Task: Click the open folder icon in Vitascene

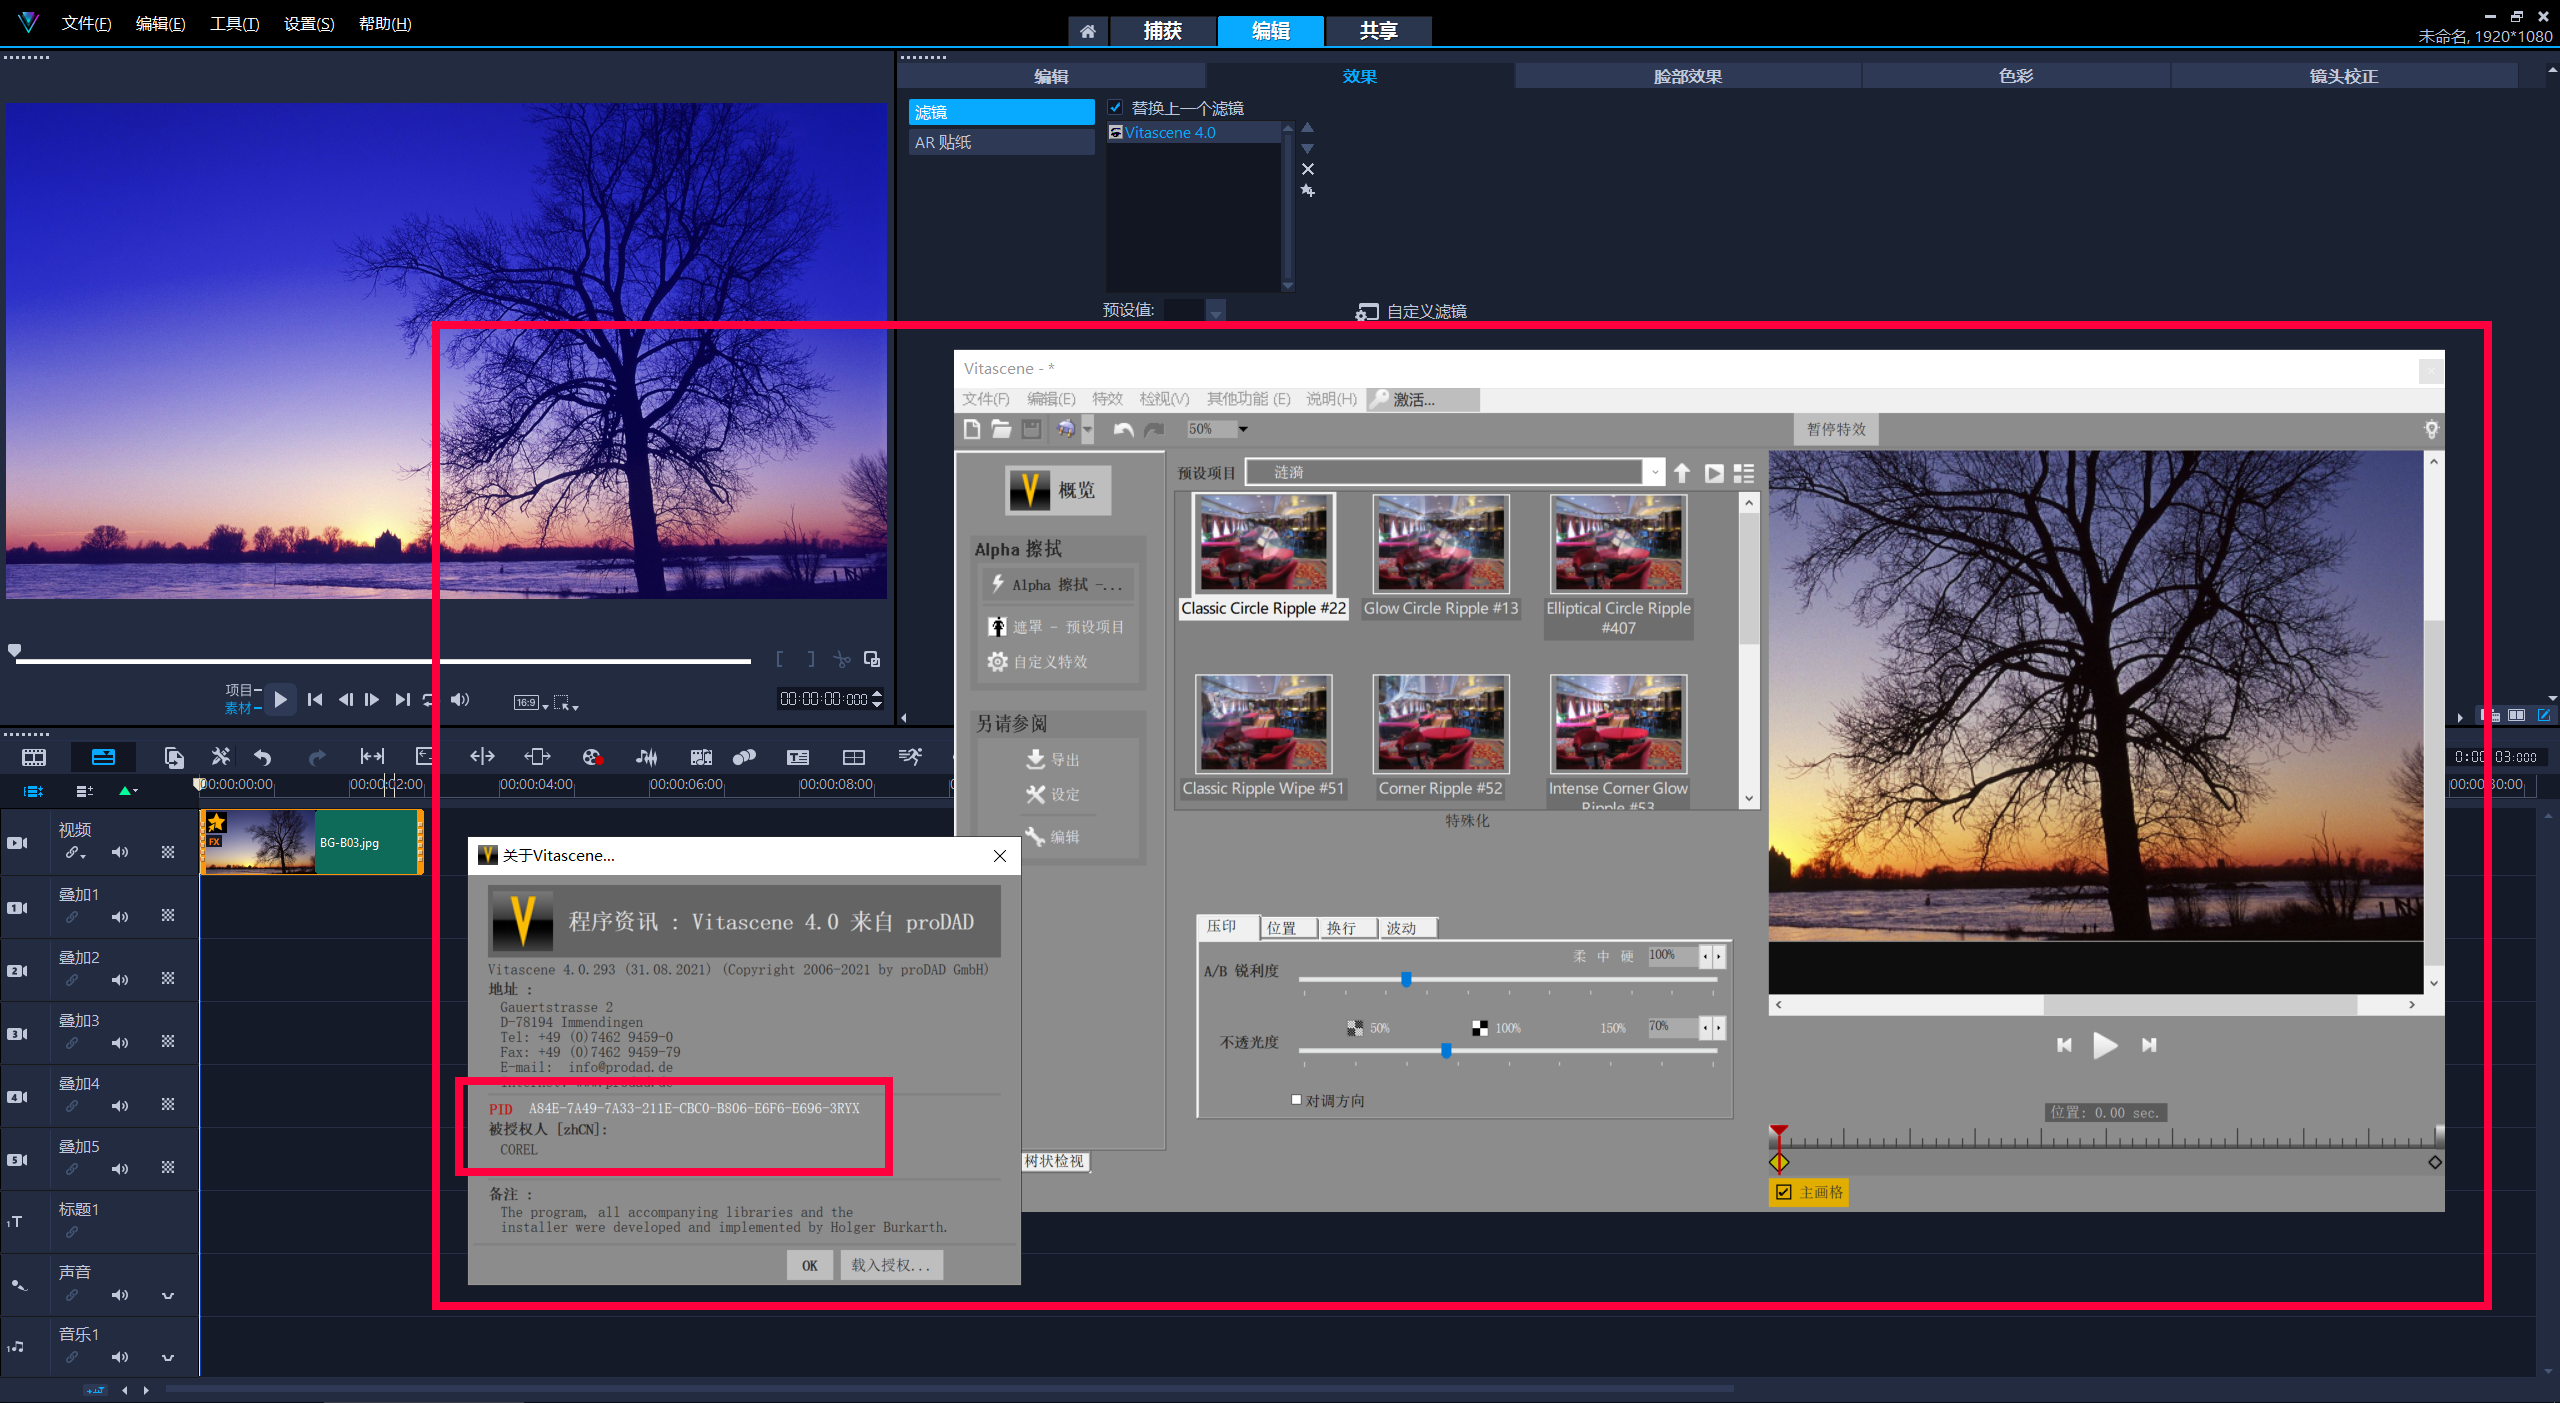Action: point(1001,429)
